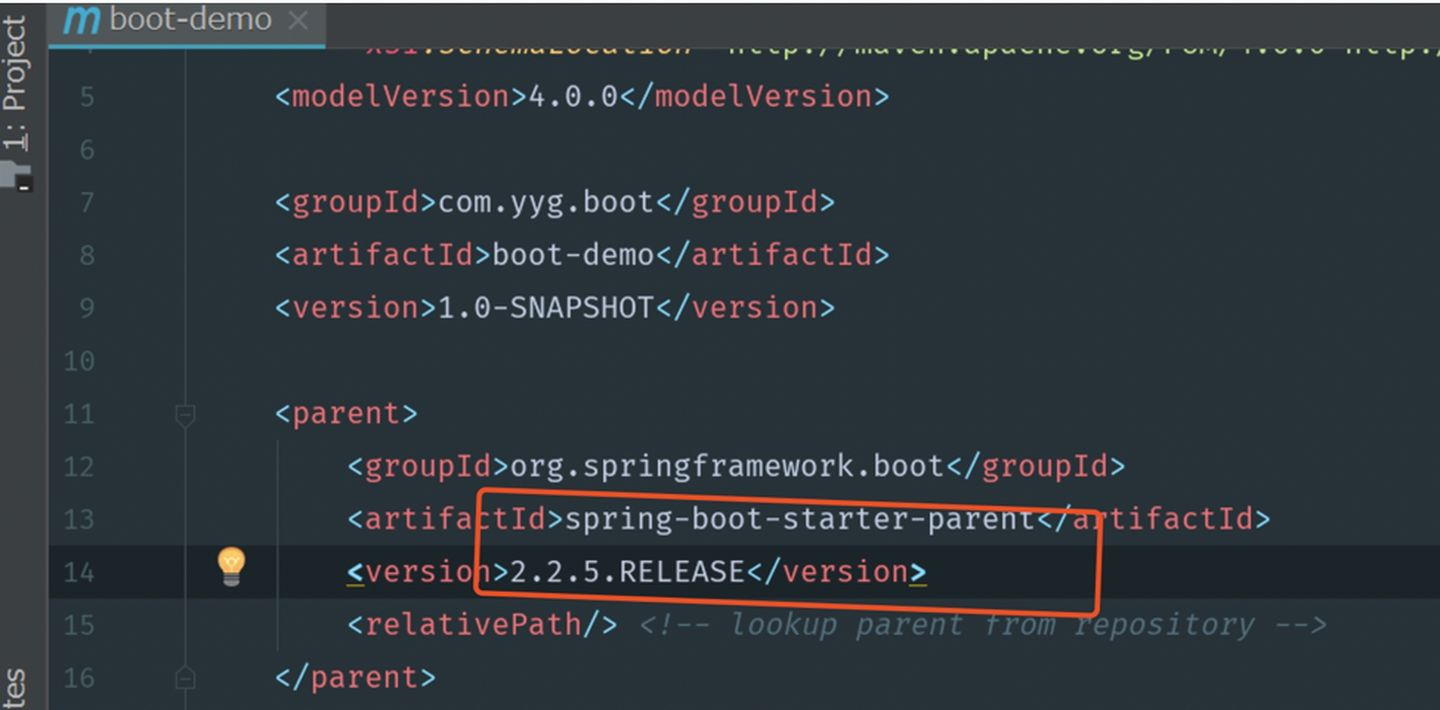The image size is (1440, 710).
Task: Click the 'lookup parent from repository' comment
Action: coord(983,625)
